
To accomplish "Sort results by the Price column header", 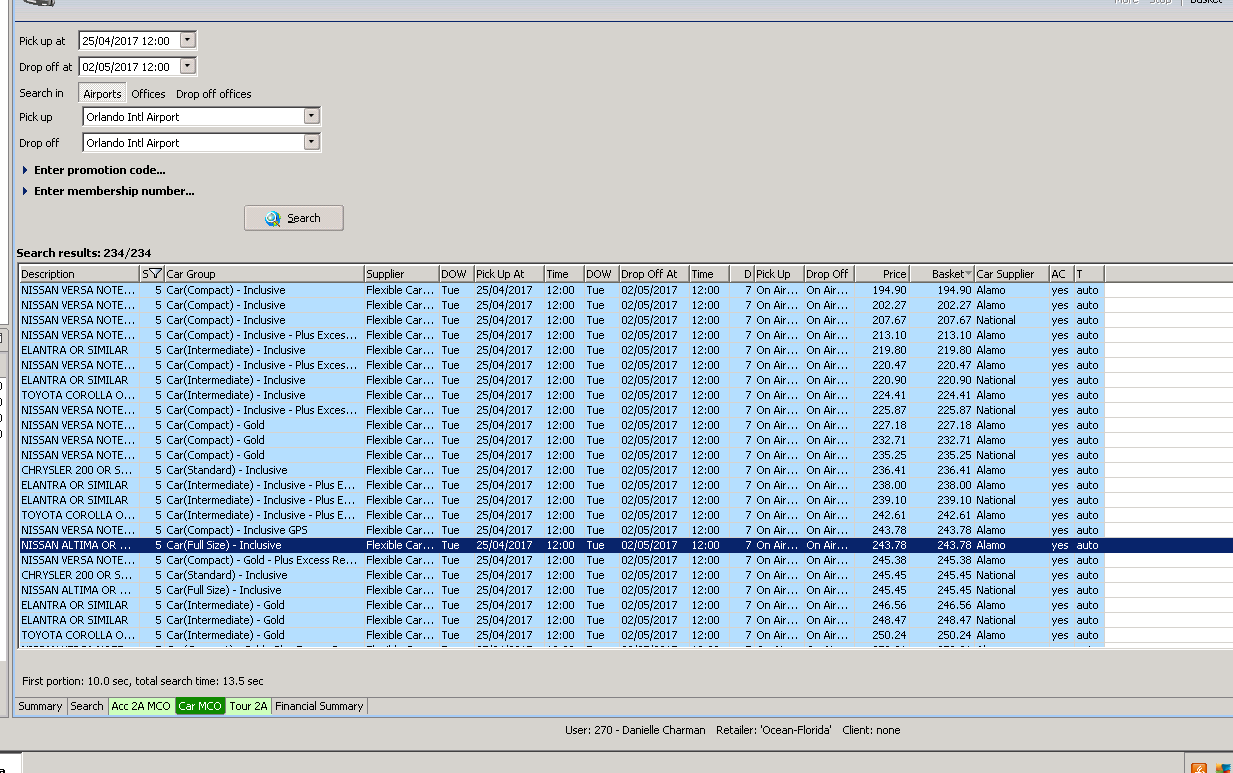I will tap(894, 274).
